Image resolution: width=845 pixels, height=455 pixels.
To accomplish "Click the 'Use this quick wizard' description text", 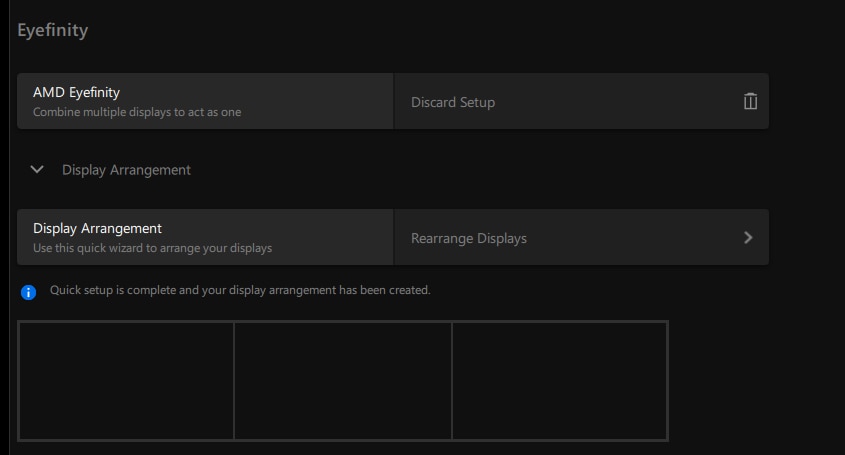I will [152, 248].
